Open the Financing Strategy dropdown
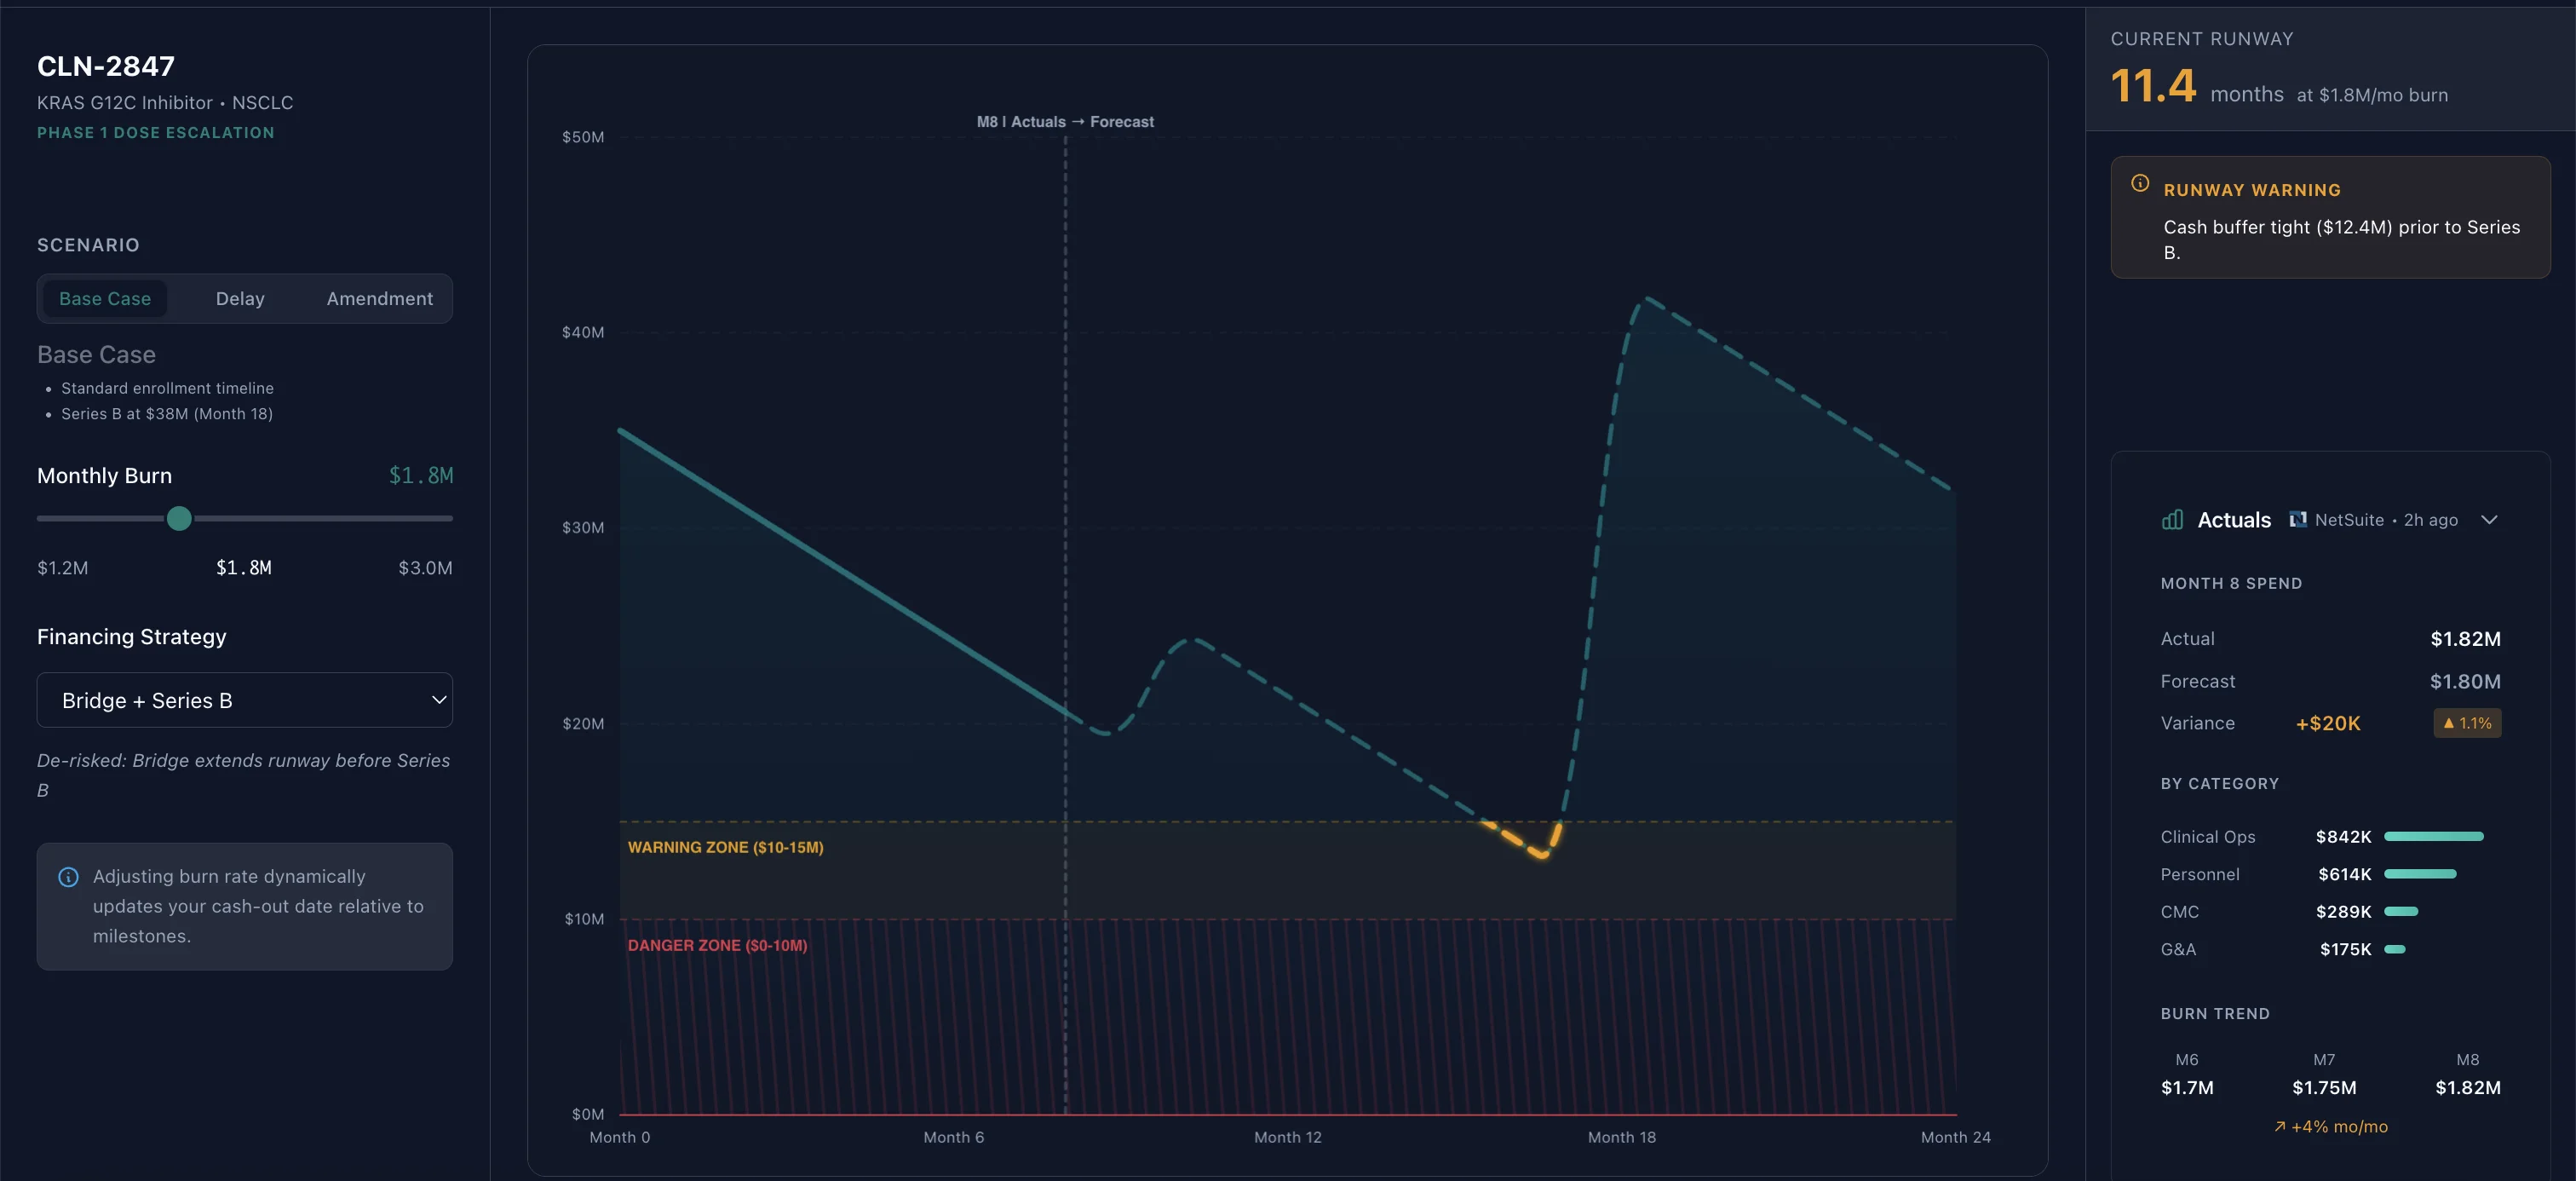This screenshot has height=1181, width=2576. click(x=244, y=700)
